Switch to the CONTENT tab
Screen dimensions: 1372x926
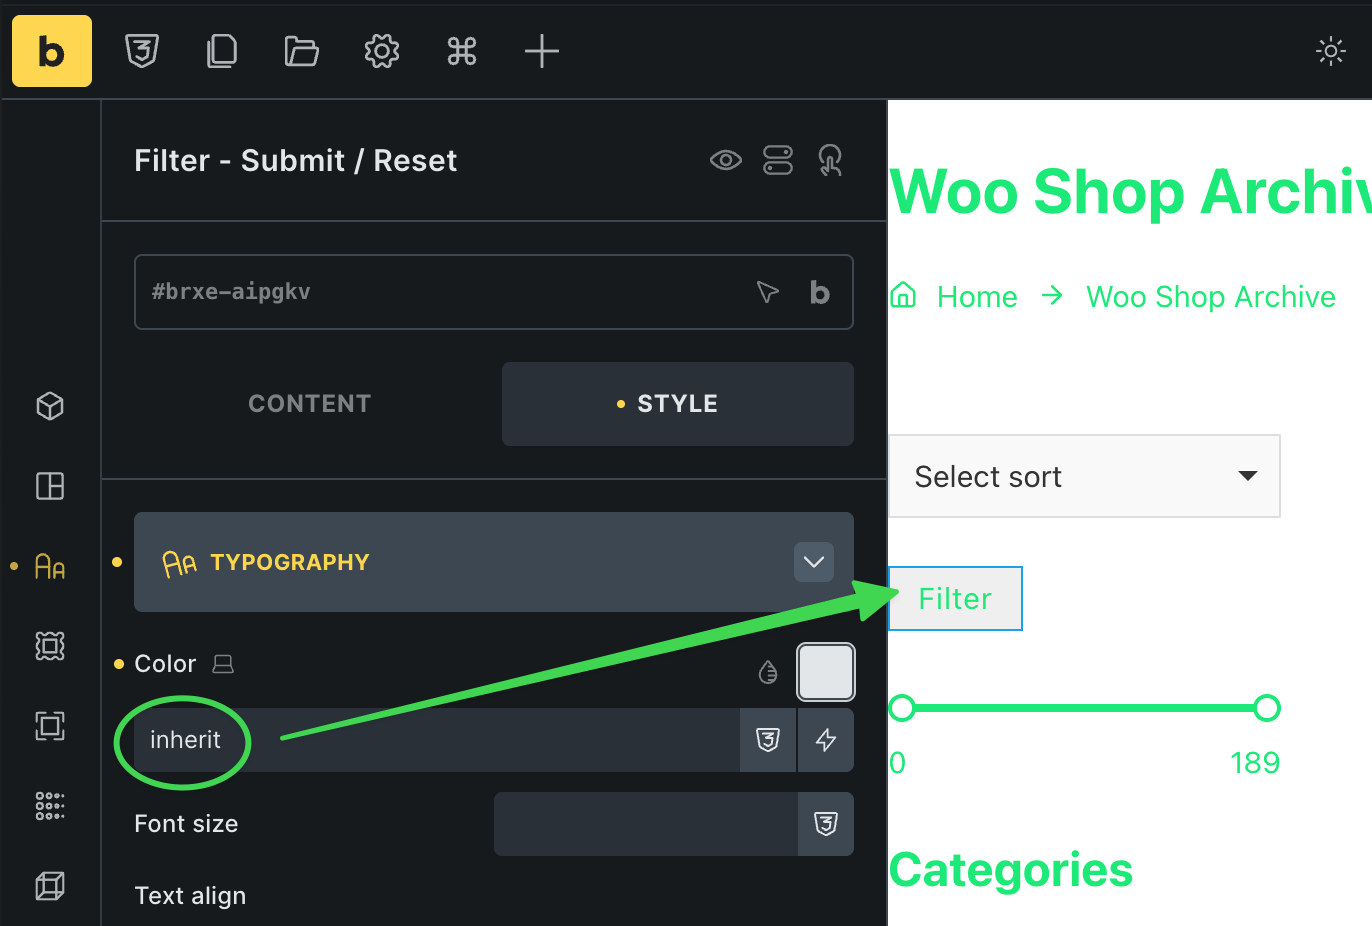[310, 404]
